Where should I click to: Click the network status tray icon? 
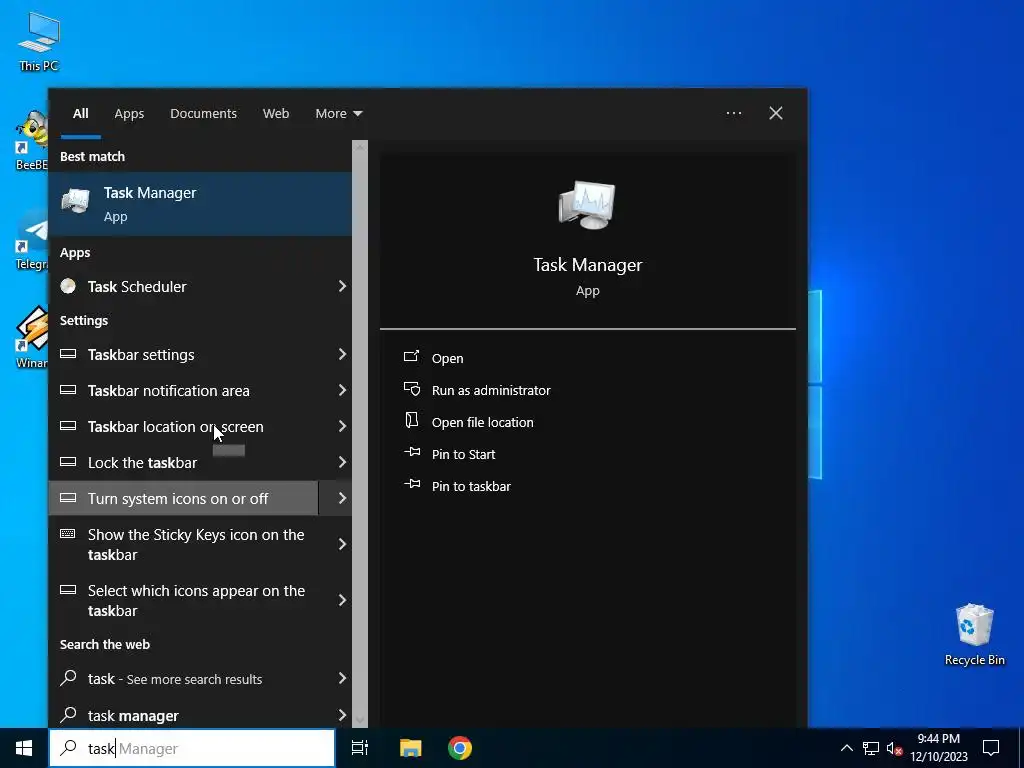tap(871, 748)
